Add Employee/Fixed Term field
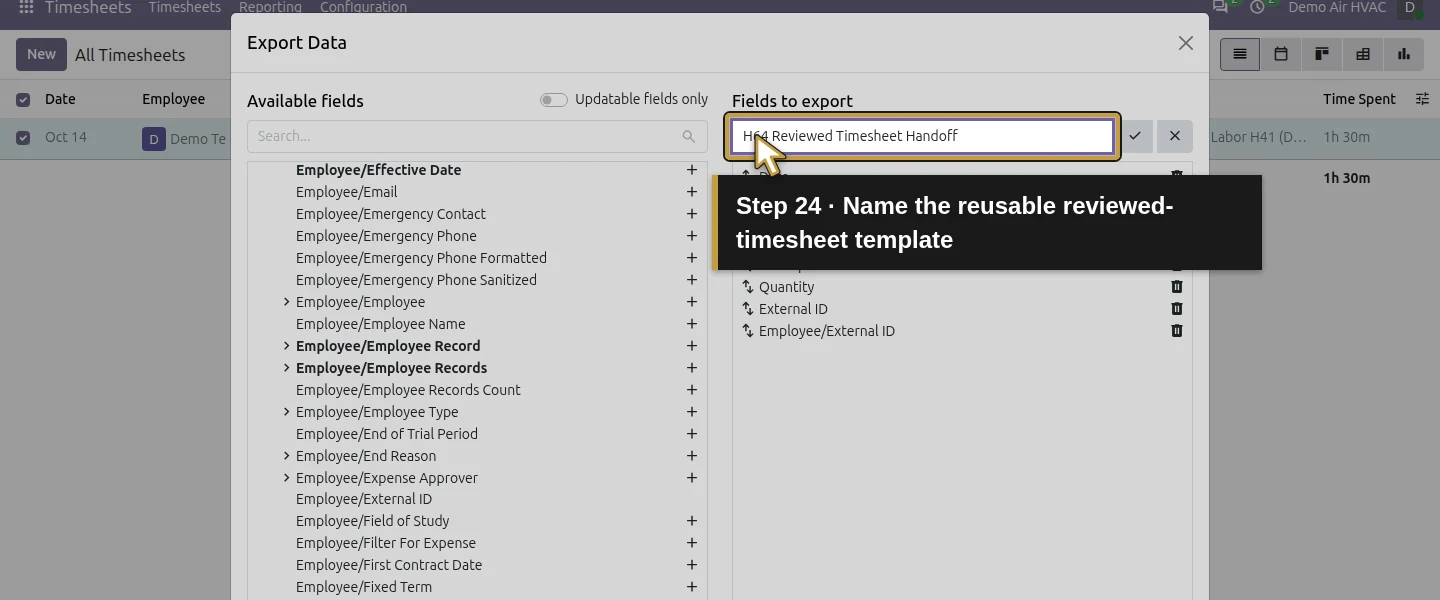1440x600 pixels. click(x=691, y=587)
